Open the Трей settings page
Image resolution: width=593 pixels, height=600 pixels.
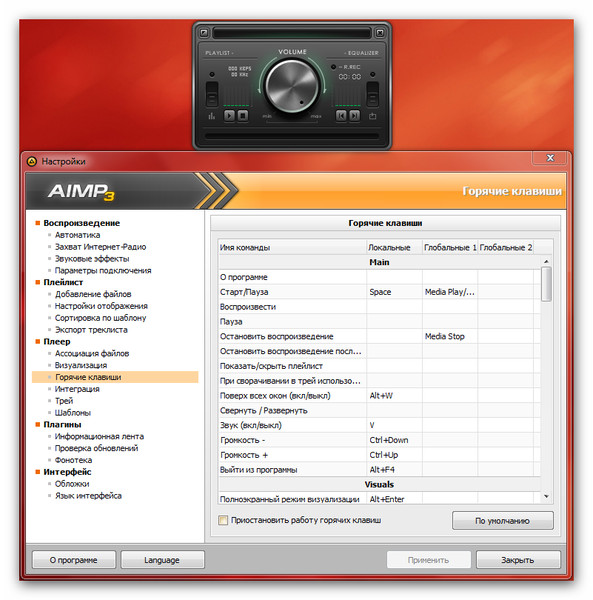(64, 401)
